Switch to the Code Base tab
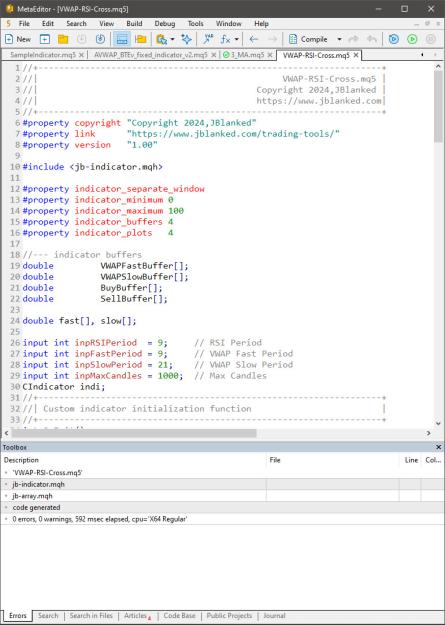The height and width of the screenshot is (625, 445). pos(179,615)
